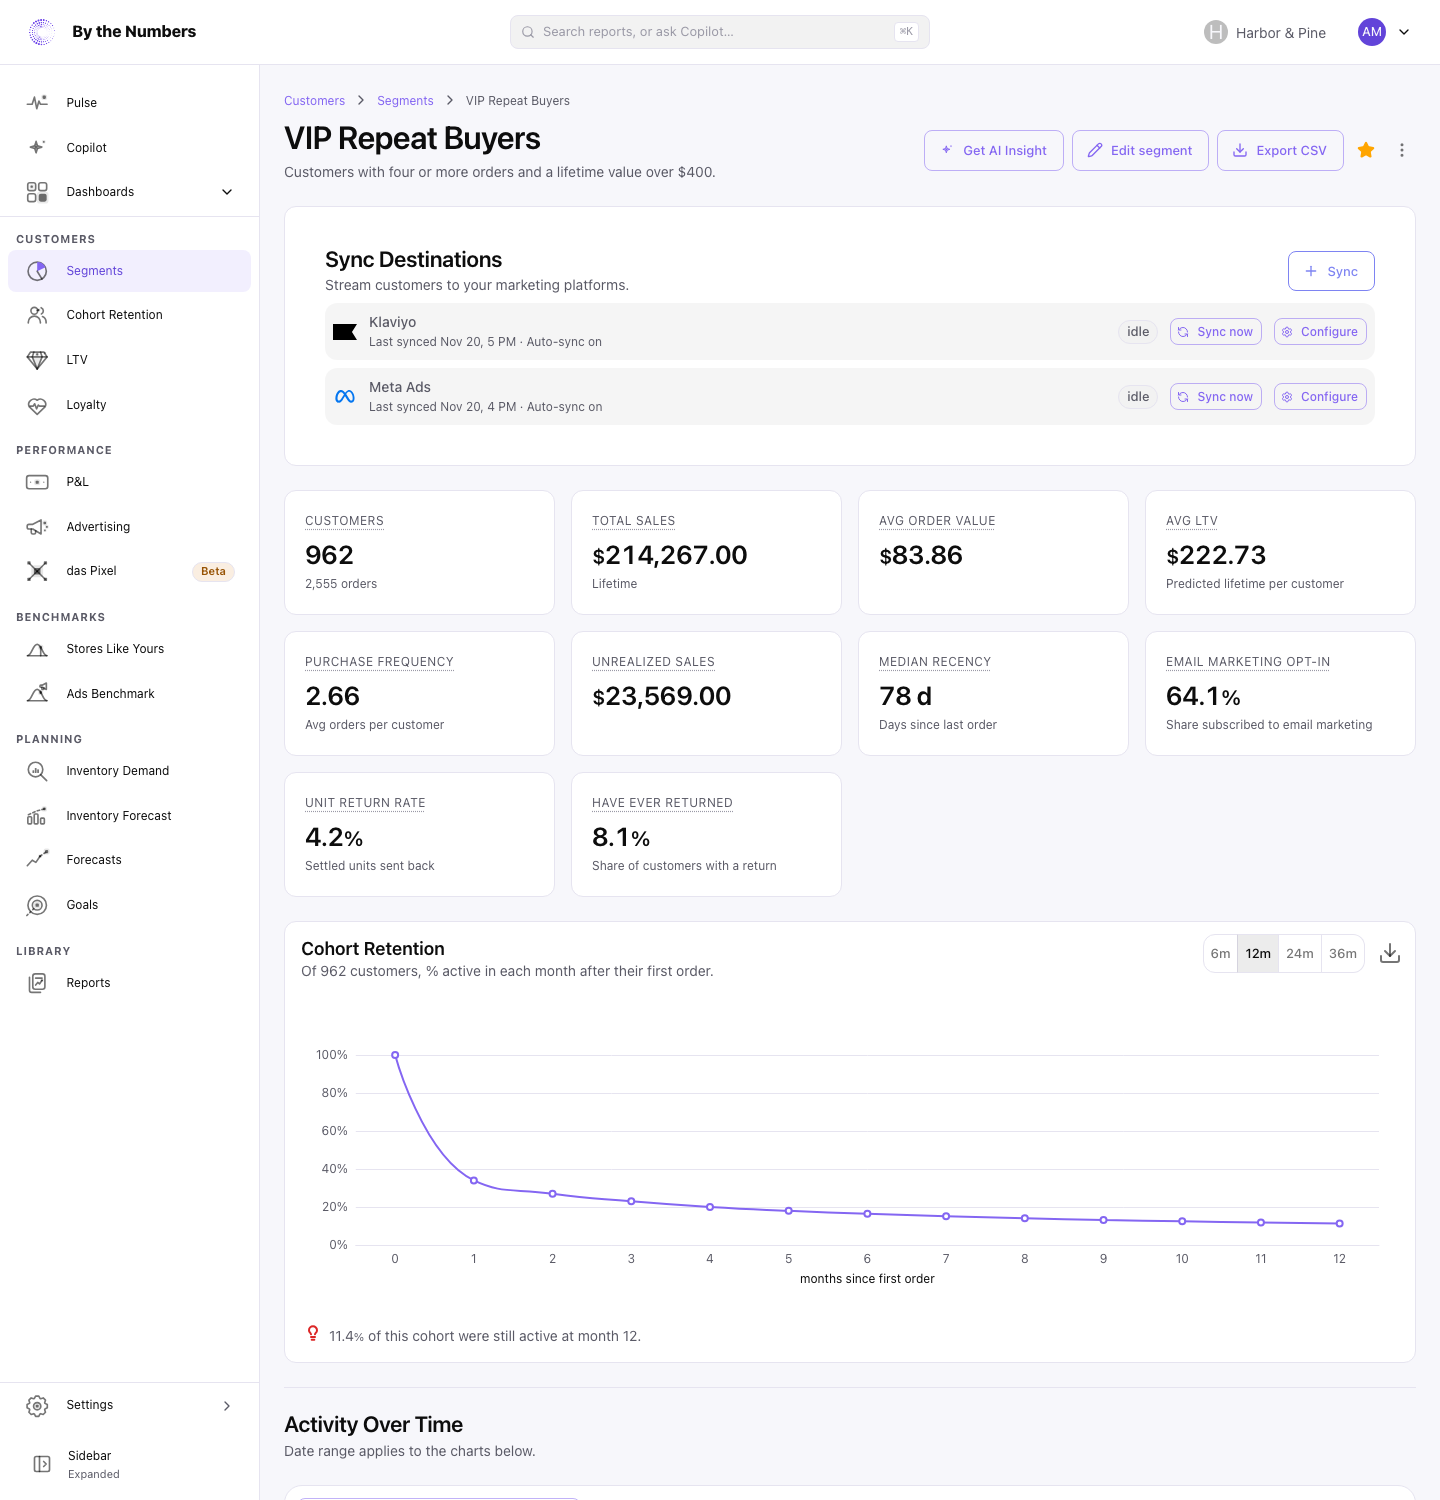Viewport: 1440px width, 1500px height.
Task: Click the LTV diamond icon
Action: tap(37, 360)
